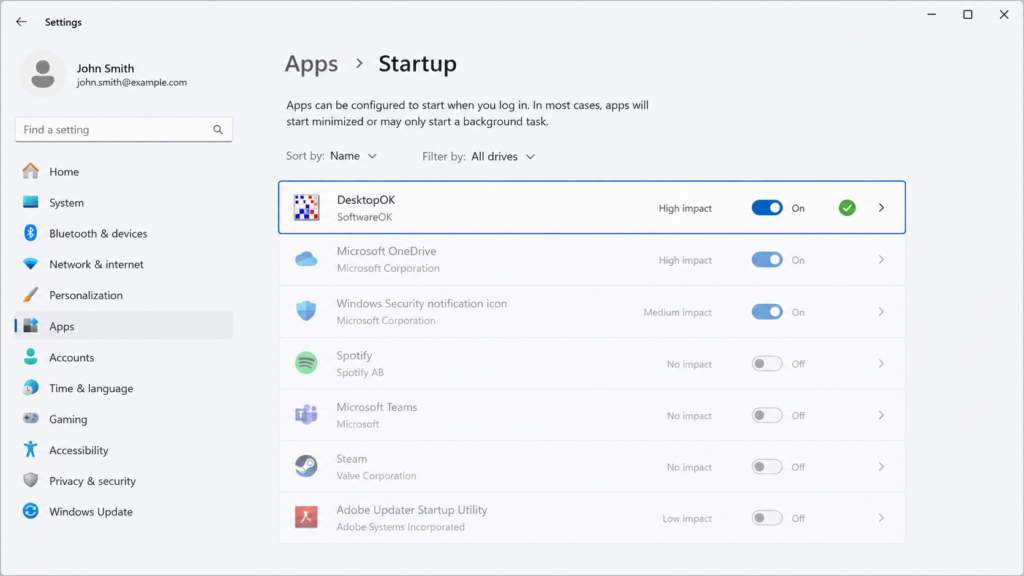
Task: Click the System monitor icon
Action: click(x=31, y=202)
